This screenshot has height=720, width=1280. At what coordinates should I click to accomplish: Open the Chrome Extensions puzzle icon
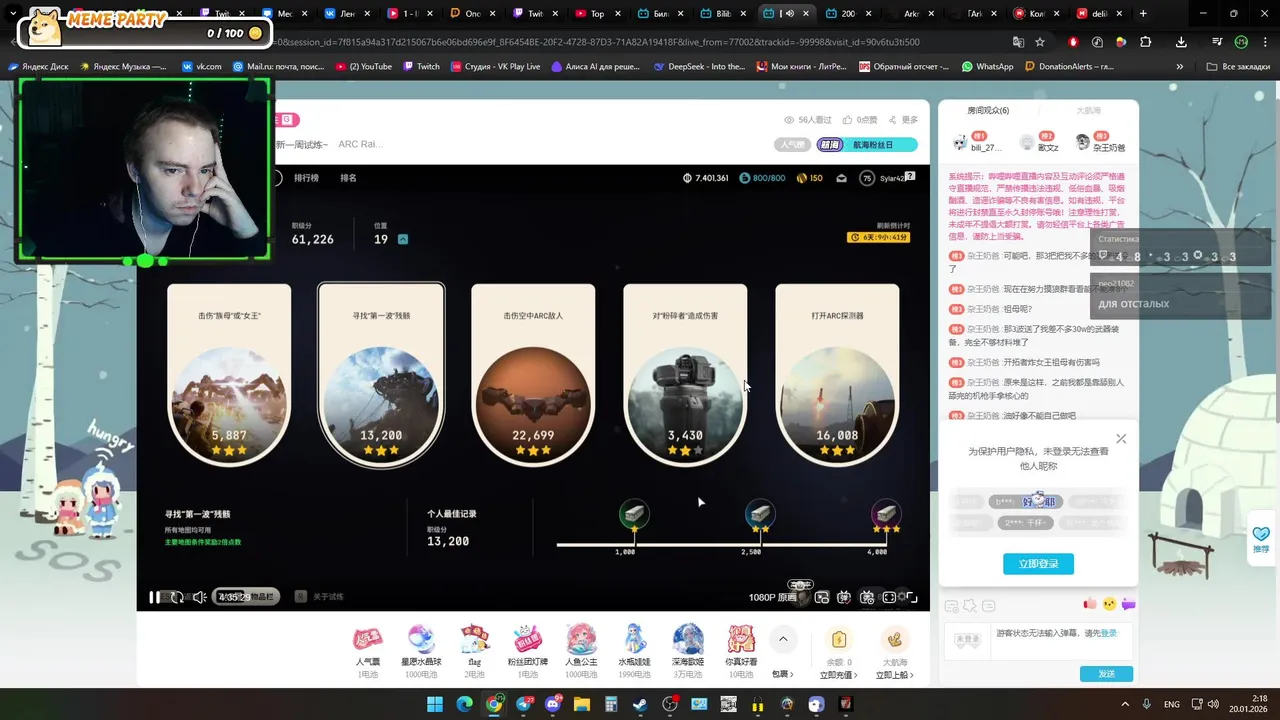pyautogui.click(x=1146, y=42)
